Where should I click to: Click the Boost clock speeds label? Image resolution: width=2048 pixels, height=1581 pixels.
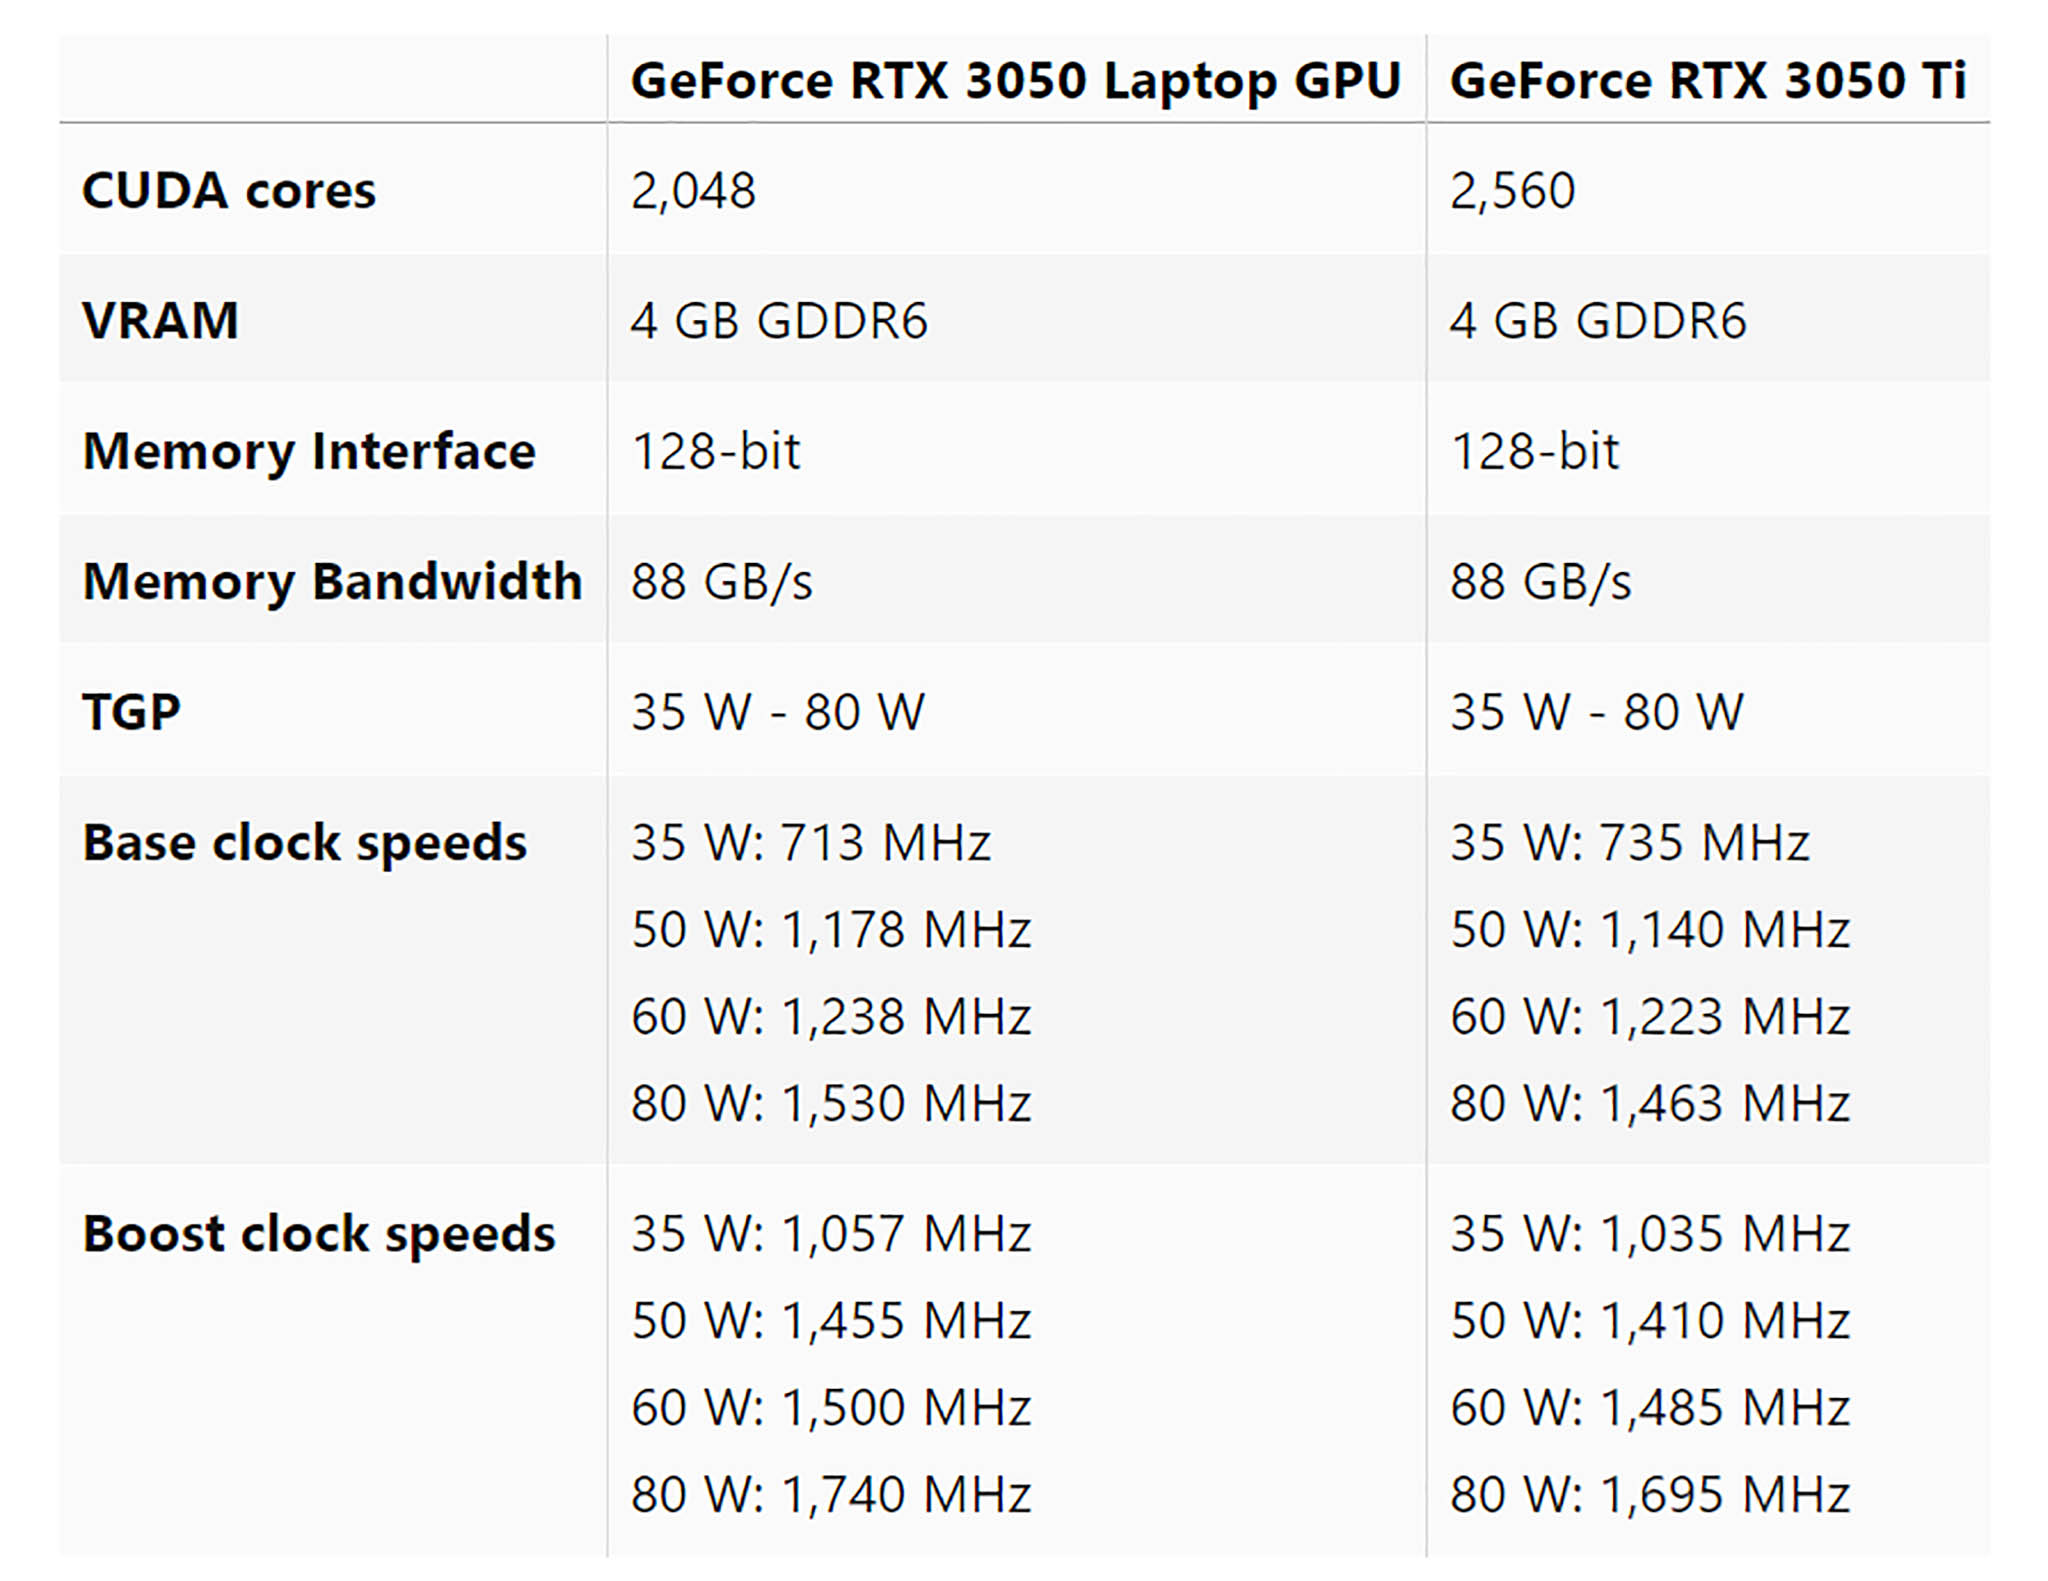(x=318, y=1233)
